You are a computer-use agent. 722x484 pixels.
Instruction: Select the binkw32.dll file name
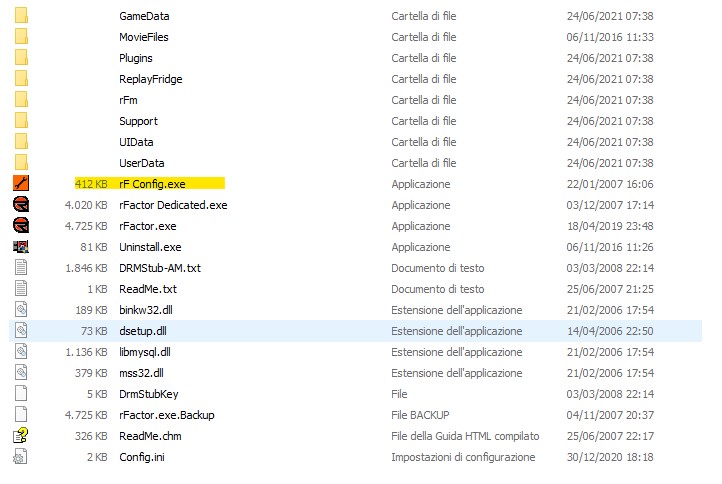coord(146,310)
